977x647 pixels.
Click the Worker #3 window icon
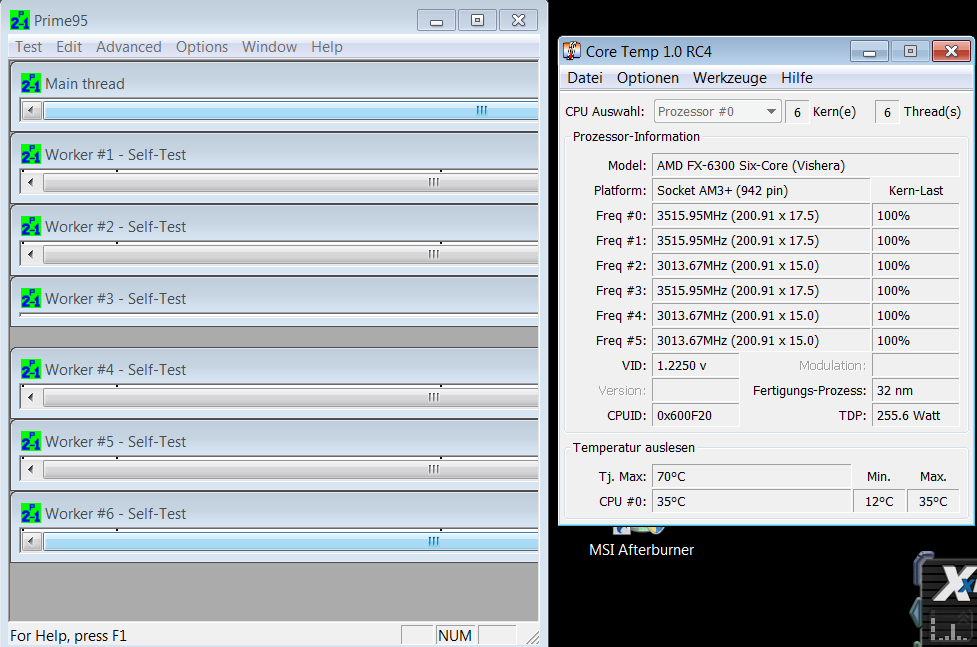click(31, 299)
